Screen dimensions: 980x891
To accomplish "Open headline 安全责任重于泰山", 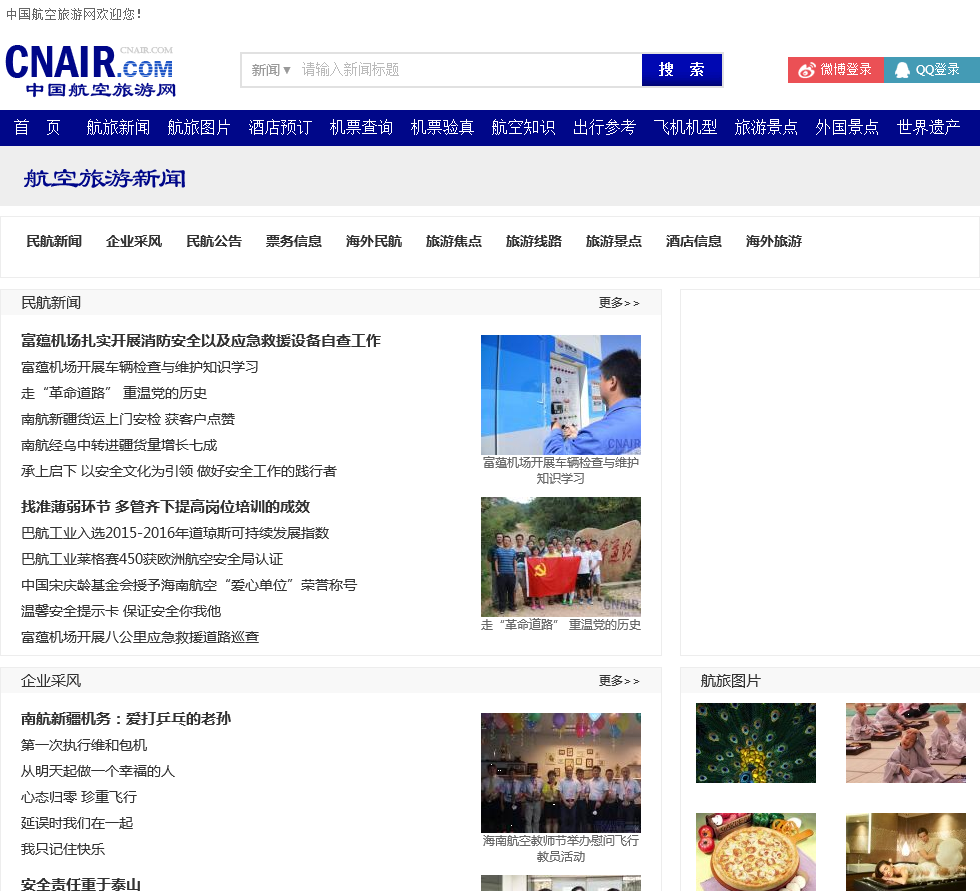I will point(81,884).
